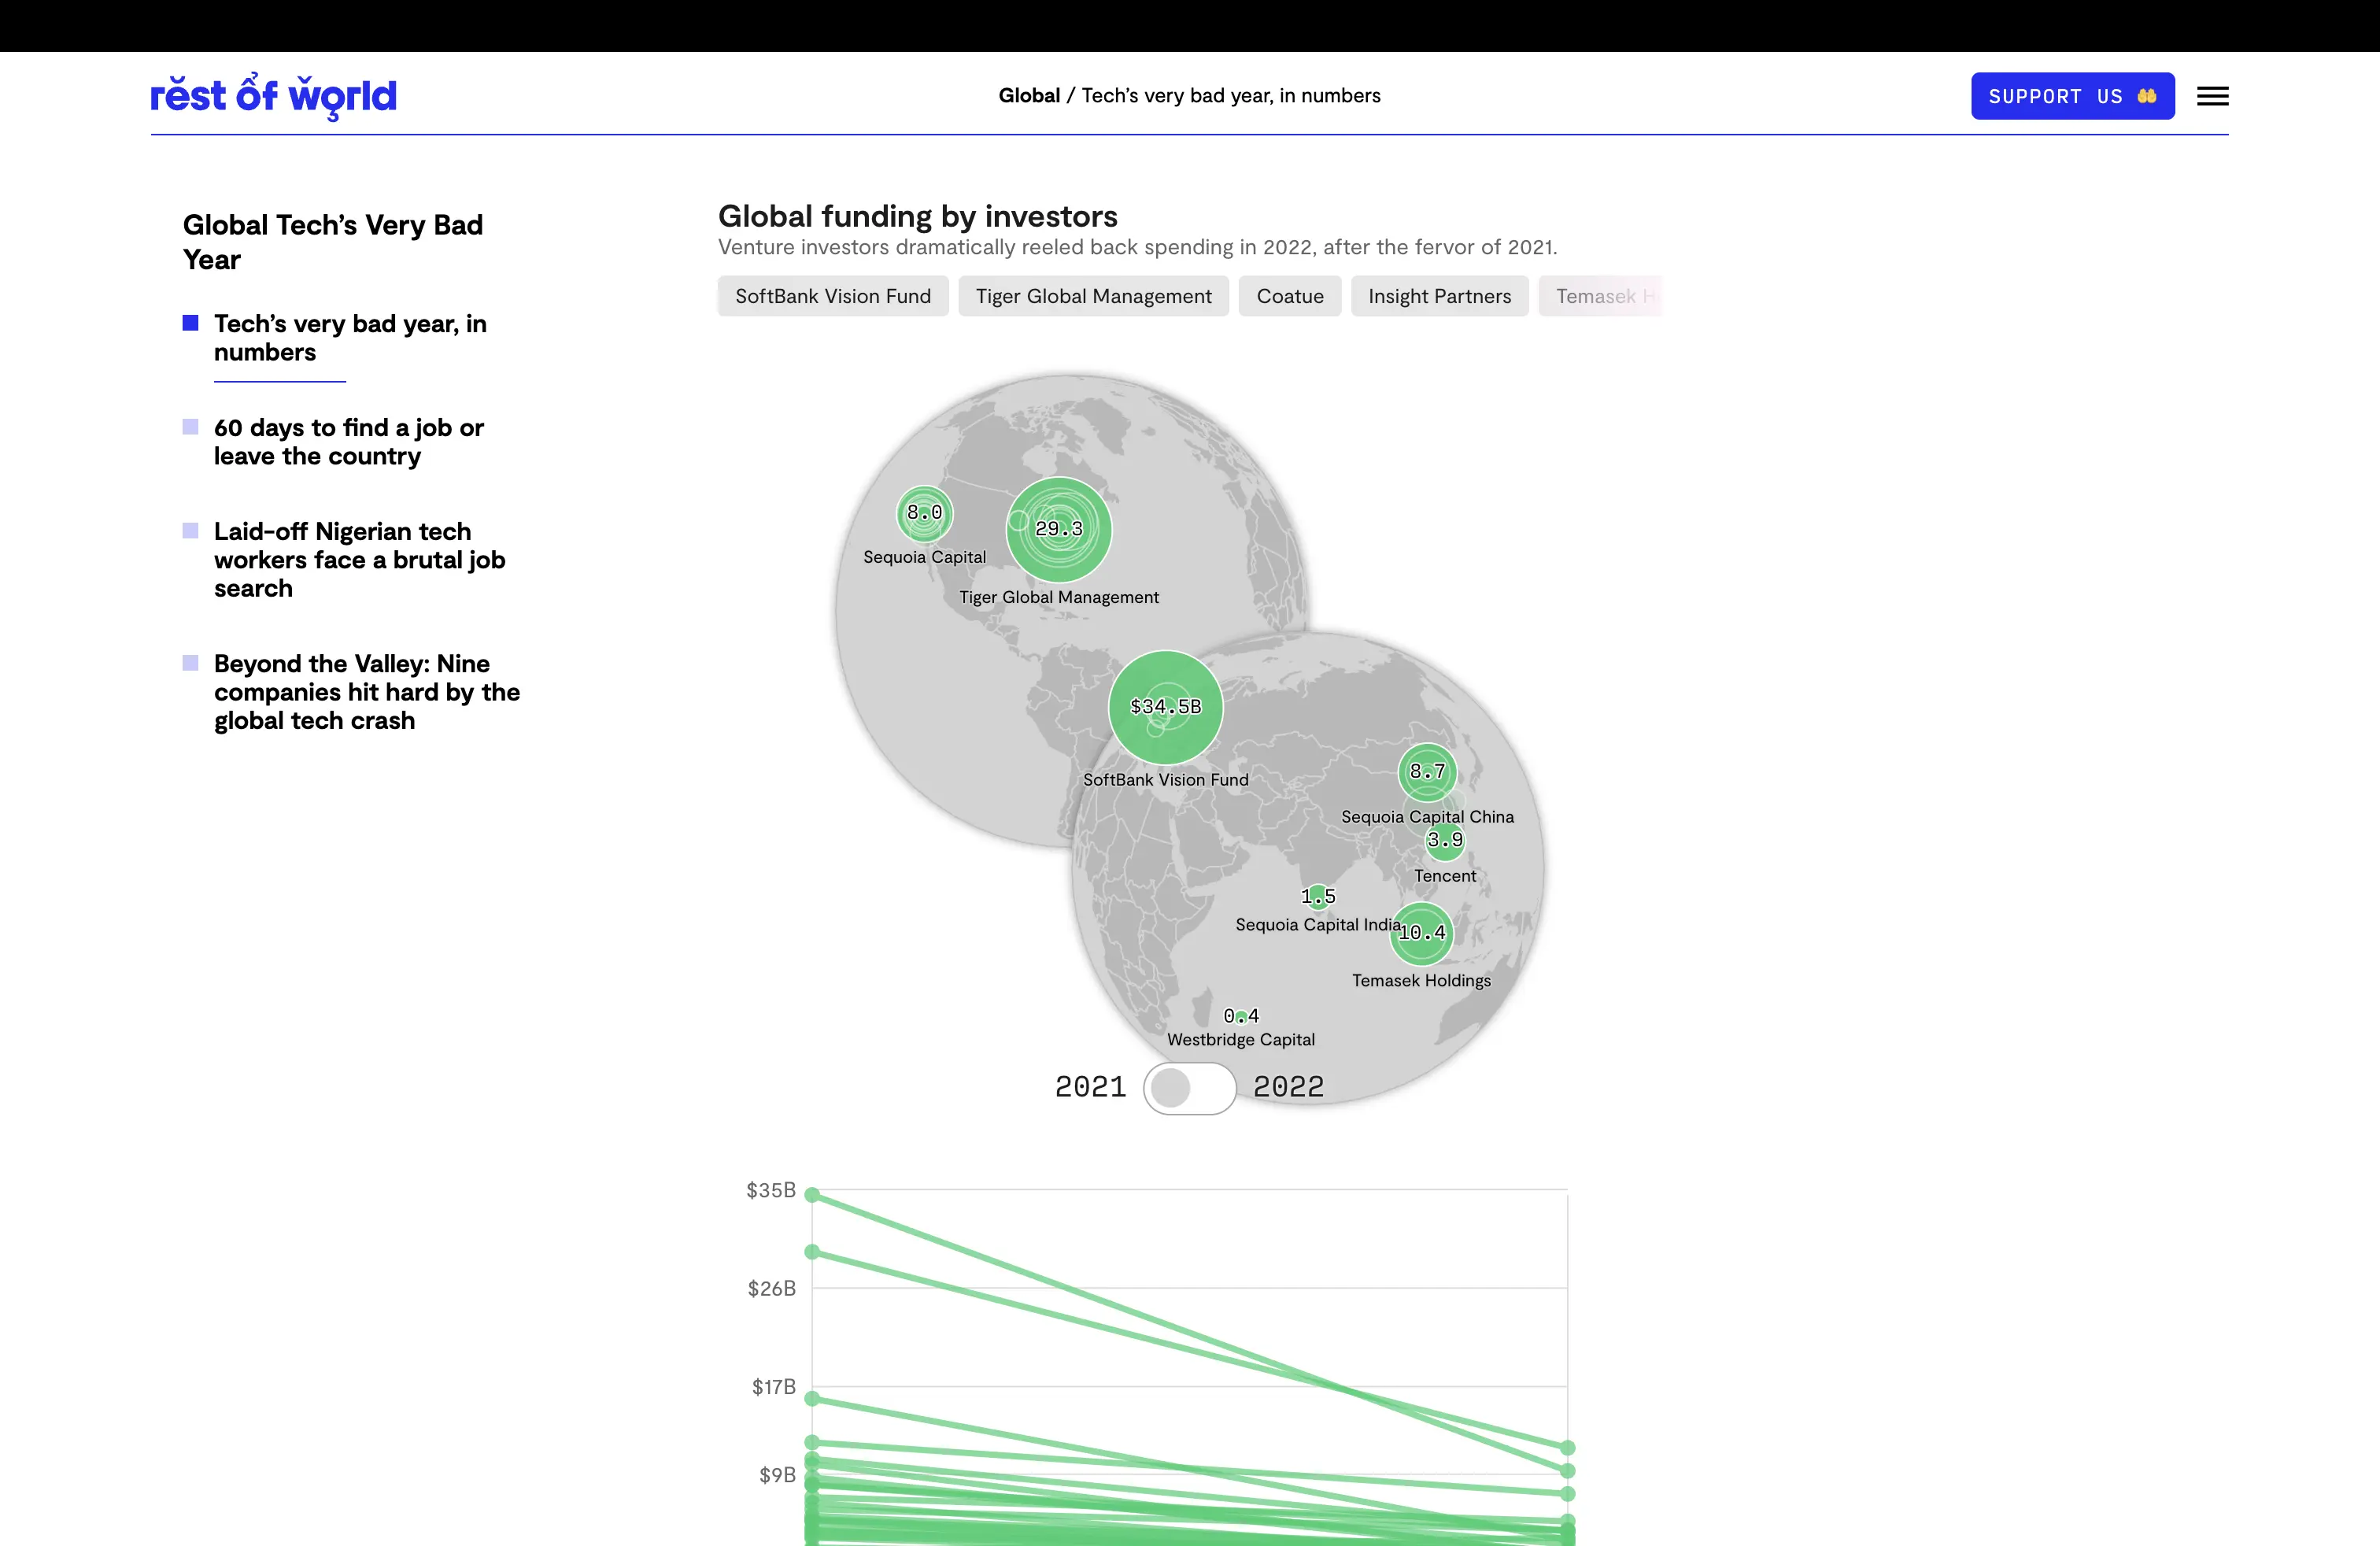Toggle the 2021/2022 year switch

point(1189,1087)
